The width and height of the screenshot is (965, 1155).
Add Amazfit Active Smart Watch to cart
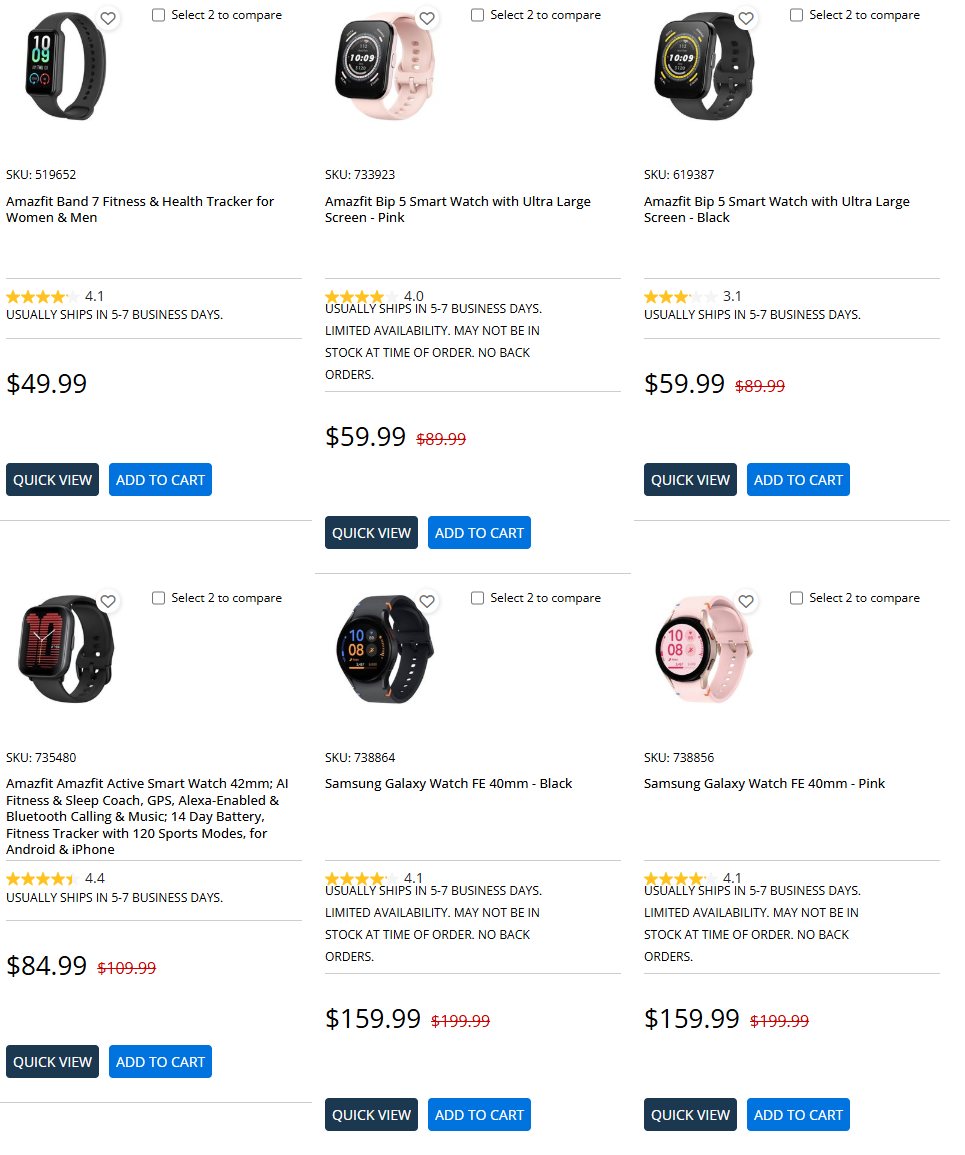(x=160, y=1061)
